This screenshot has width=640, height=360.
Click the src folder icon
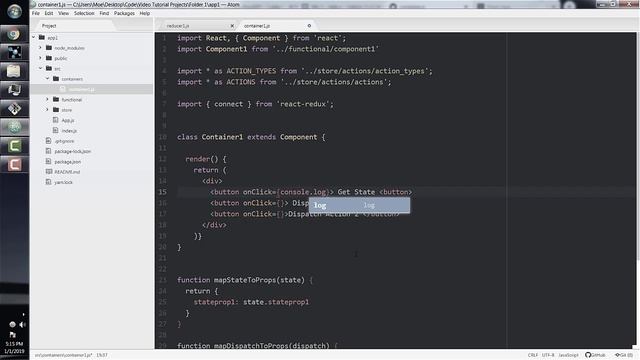click(49, 68)
